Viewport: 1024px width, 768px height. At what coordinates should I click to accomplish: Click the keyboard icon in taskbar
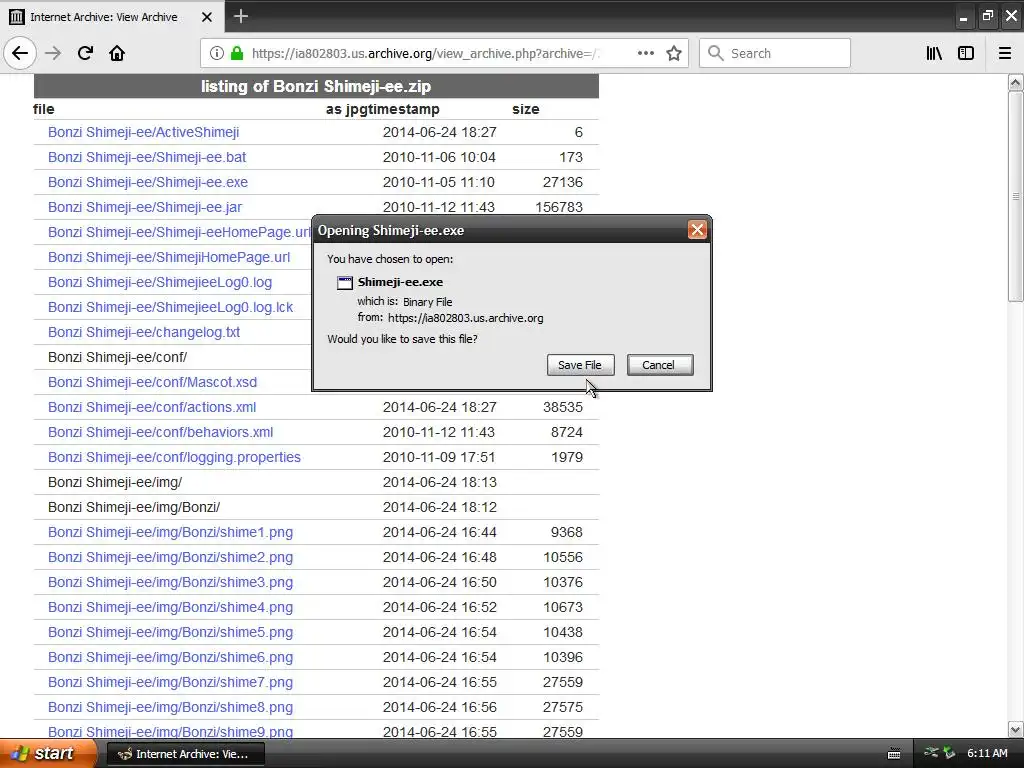pyautogui.click(x=894, y=754)
